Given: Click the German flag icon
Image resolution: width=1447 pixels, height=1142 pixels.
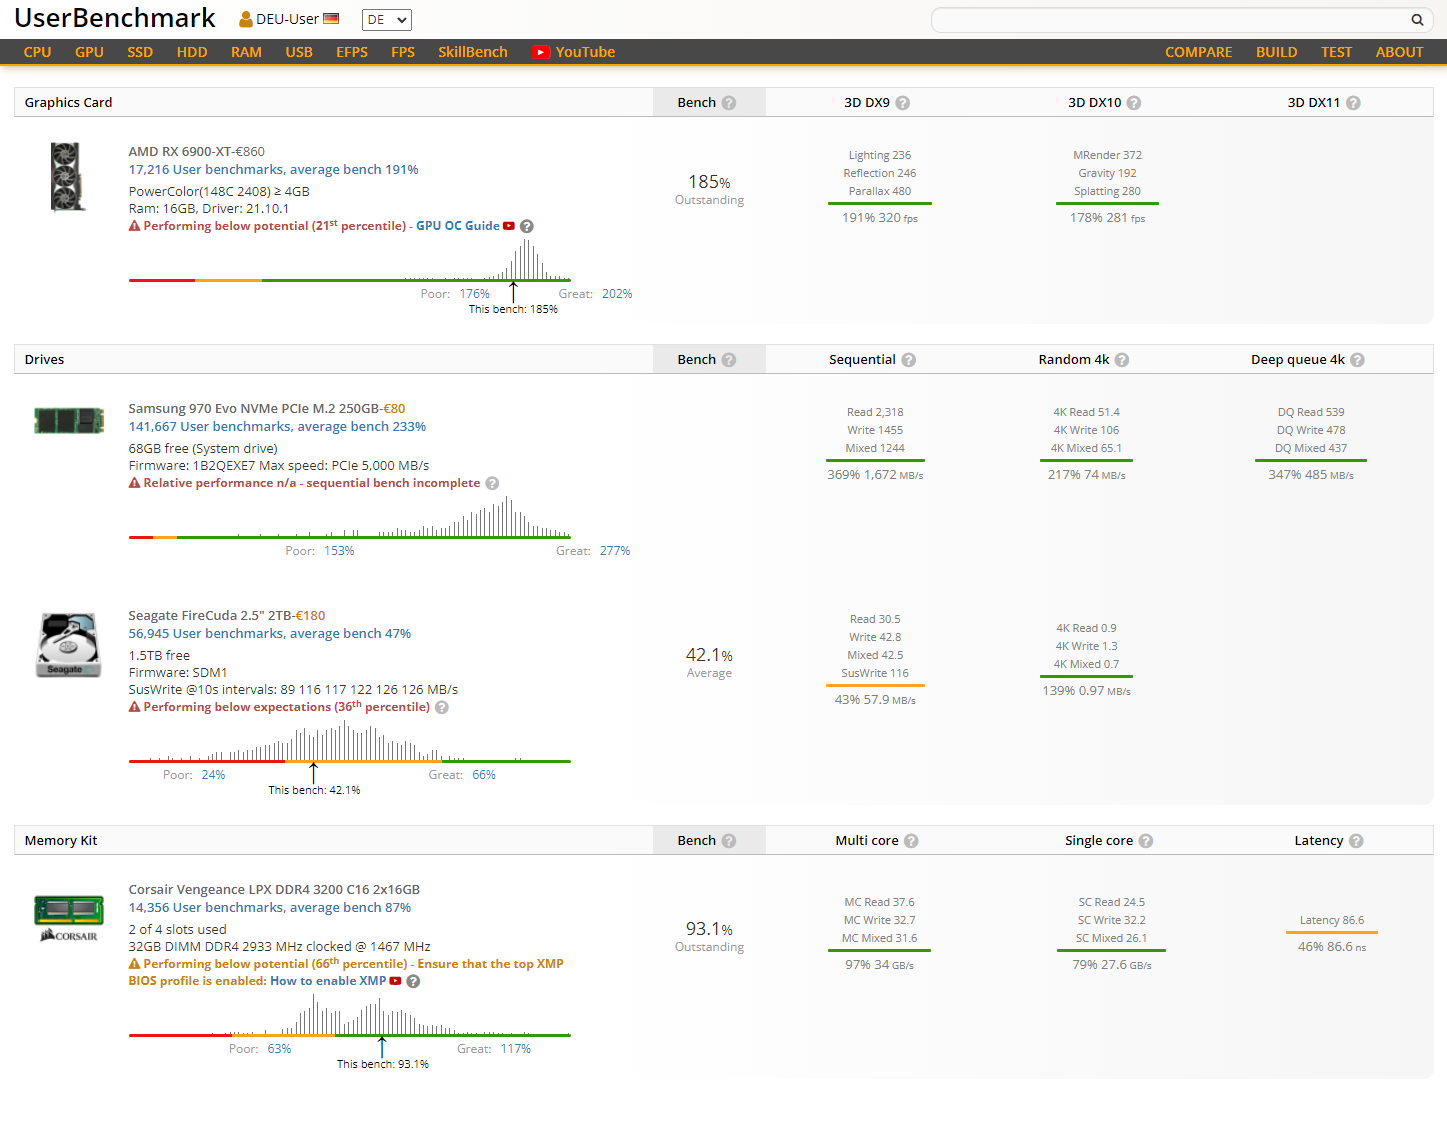Looking at the screenshot, I should coord(331,19).
